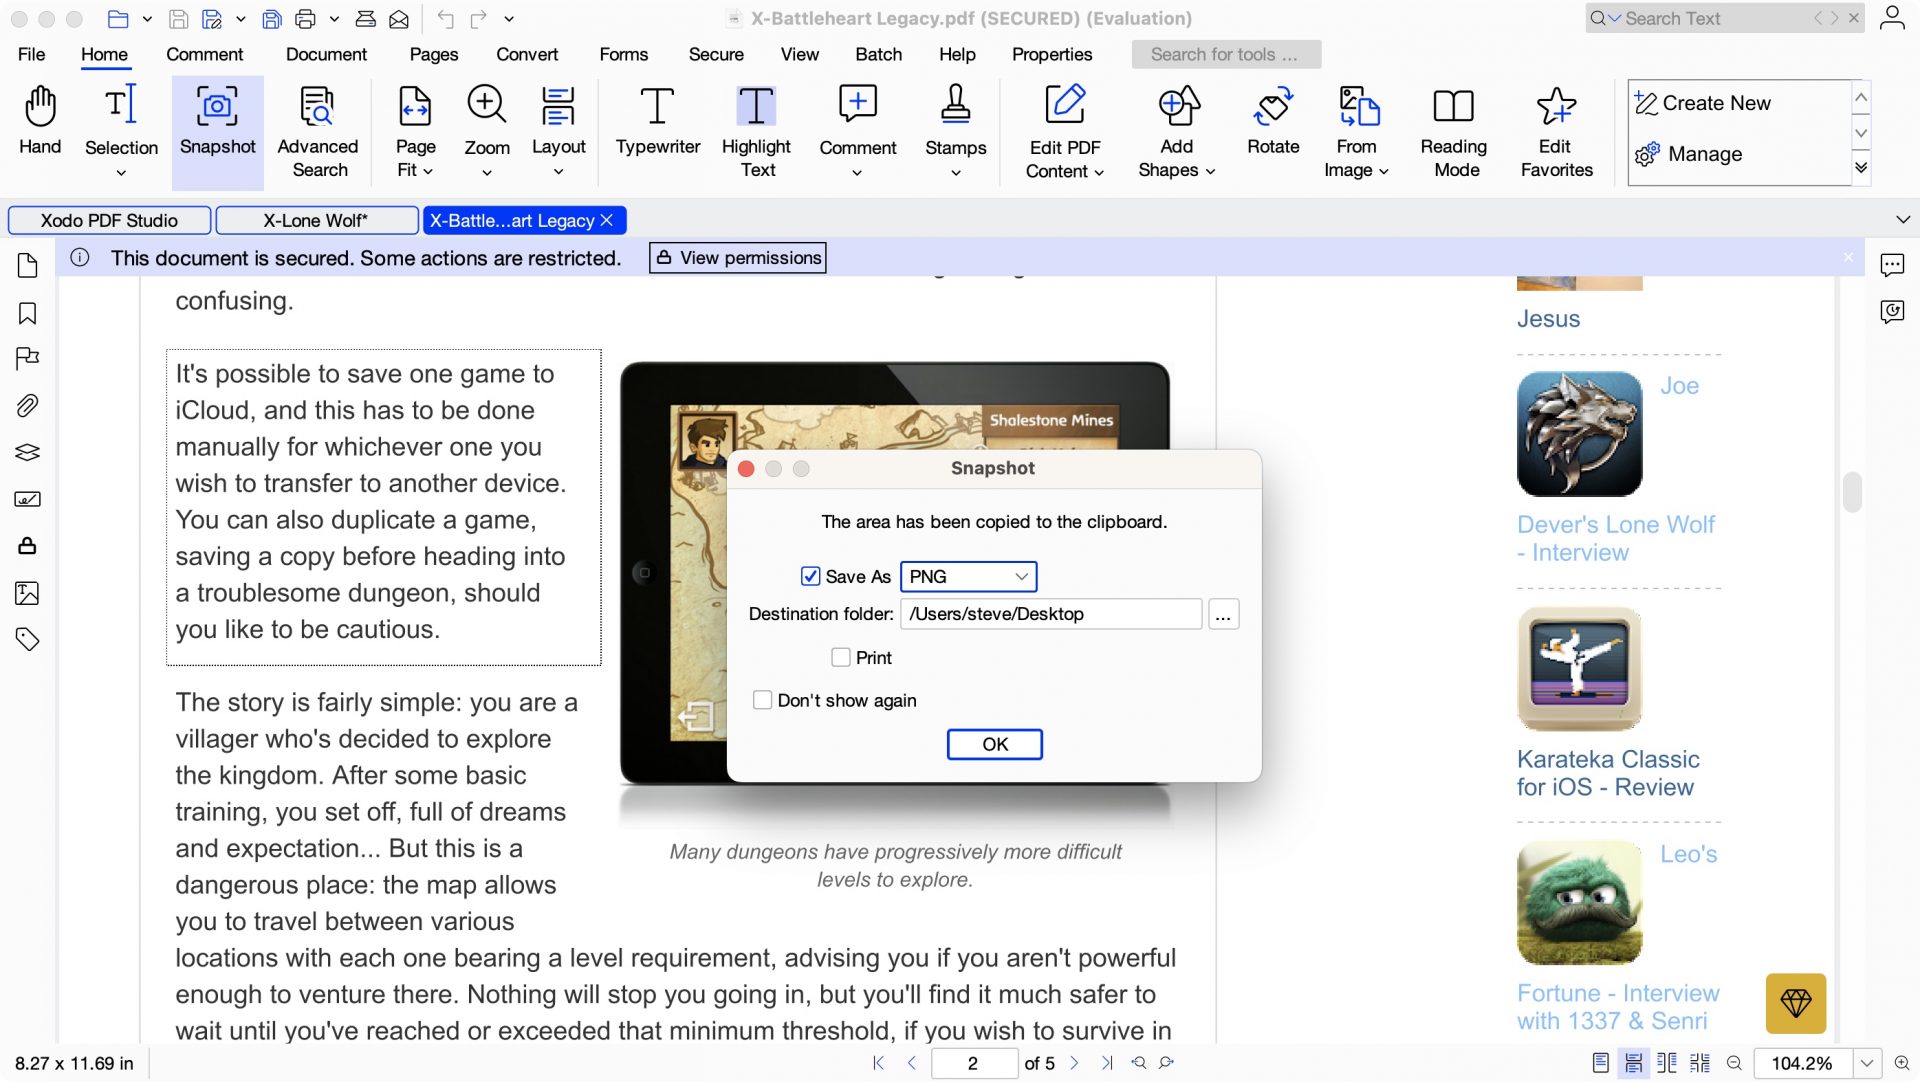1920x1082 pixels.
Task: Click OK in the Snapshot dialog
Action: 994,744
